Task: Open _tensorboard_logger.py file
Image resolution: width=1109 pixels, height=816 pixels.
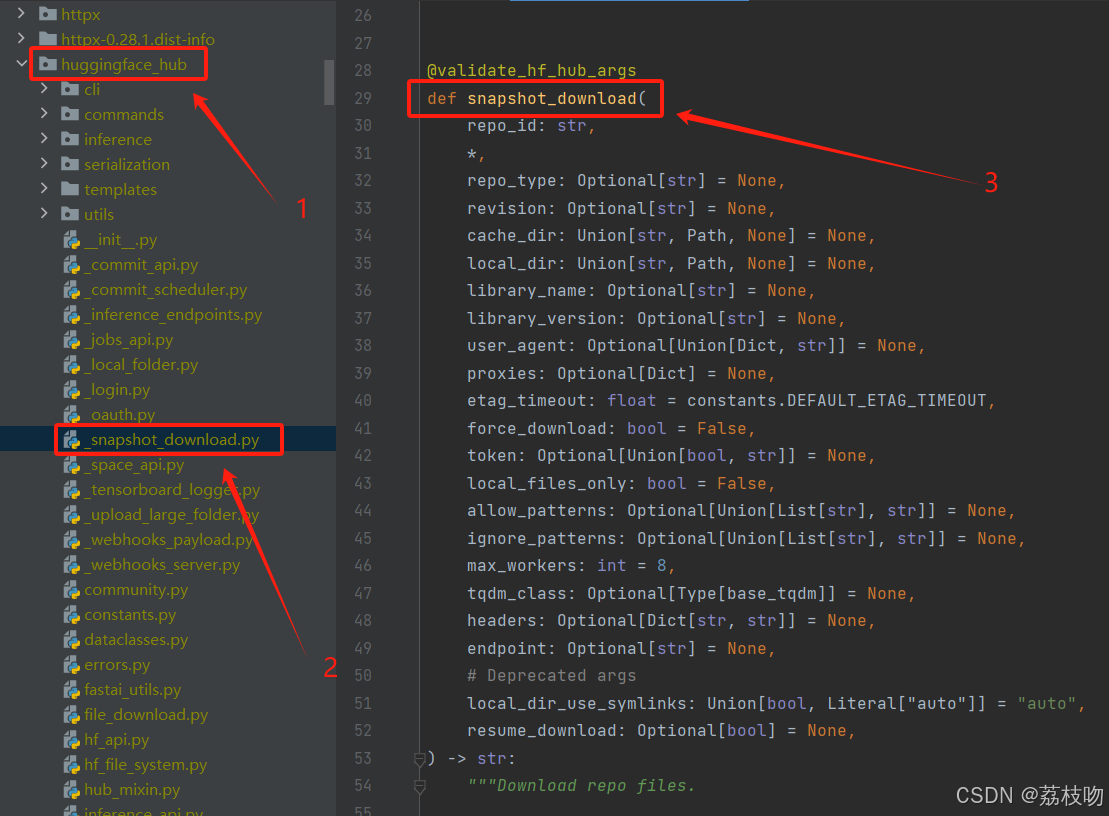Action: coord(172,490)
